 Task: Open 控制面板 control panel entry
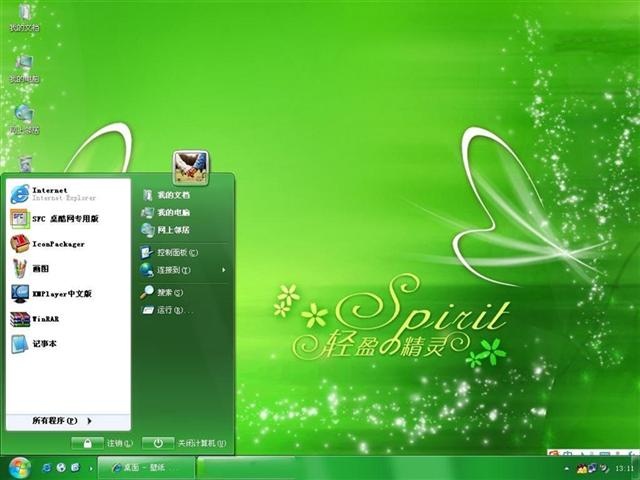[184, 253]
